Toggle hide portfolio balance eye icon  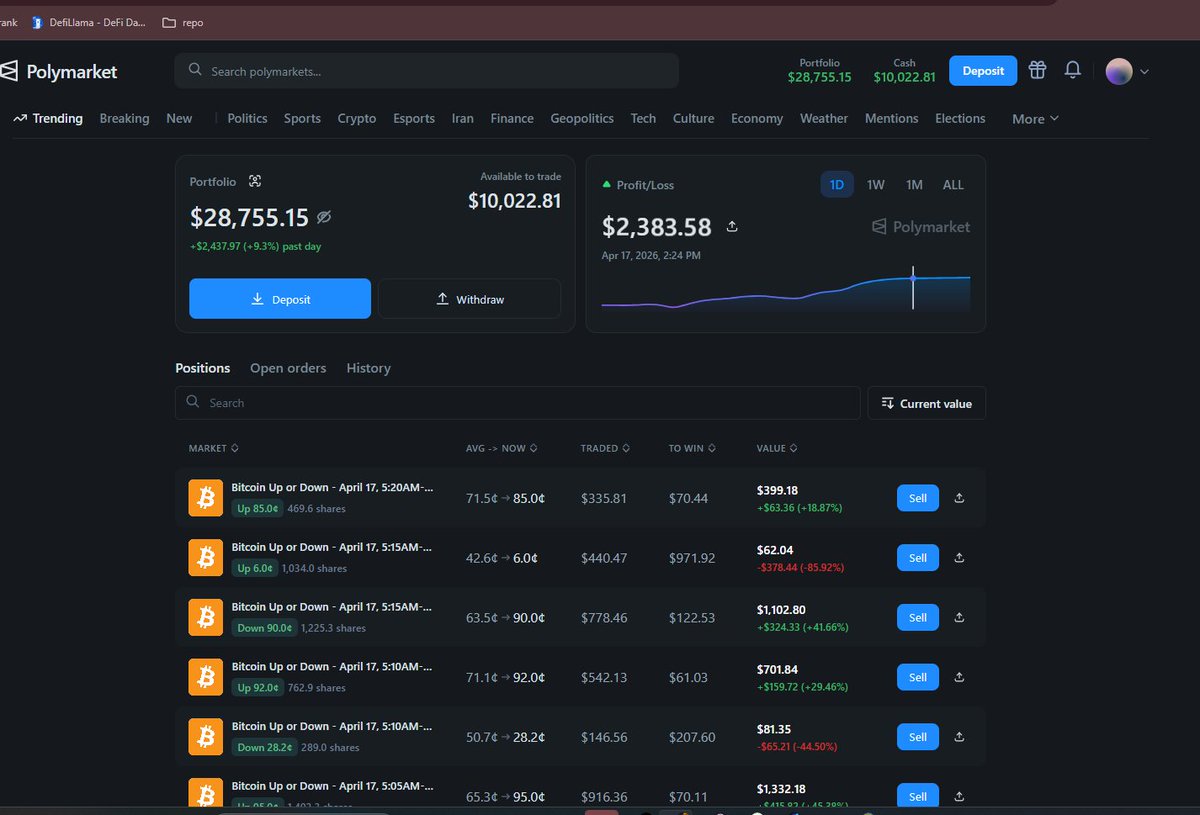pyautogui.click(x=324, y=217)
